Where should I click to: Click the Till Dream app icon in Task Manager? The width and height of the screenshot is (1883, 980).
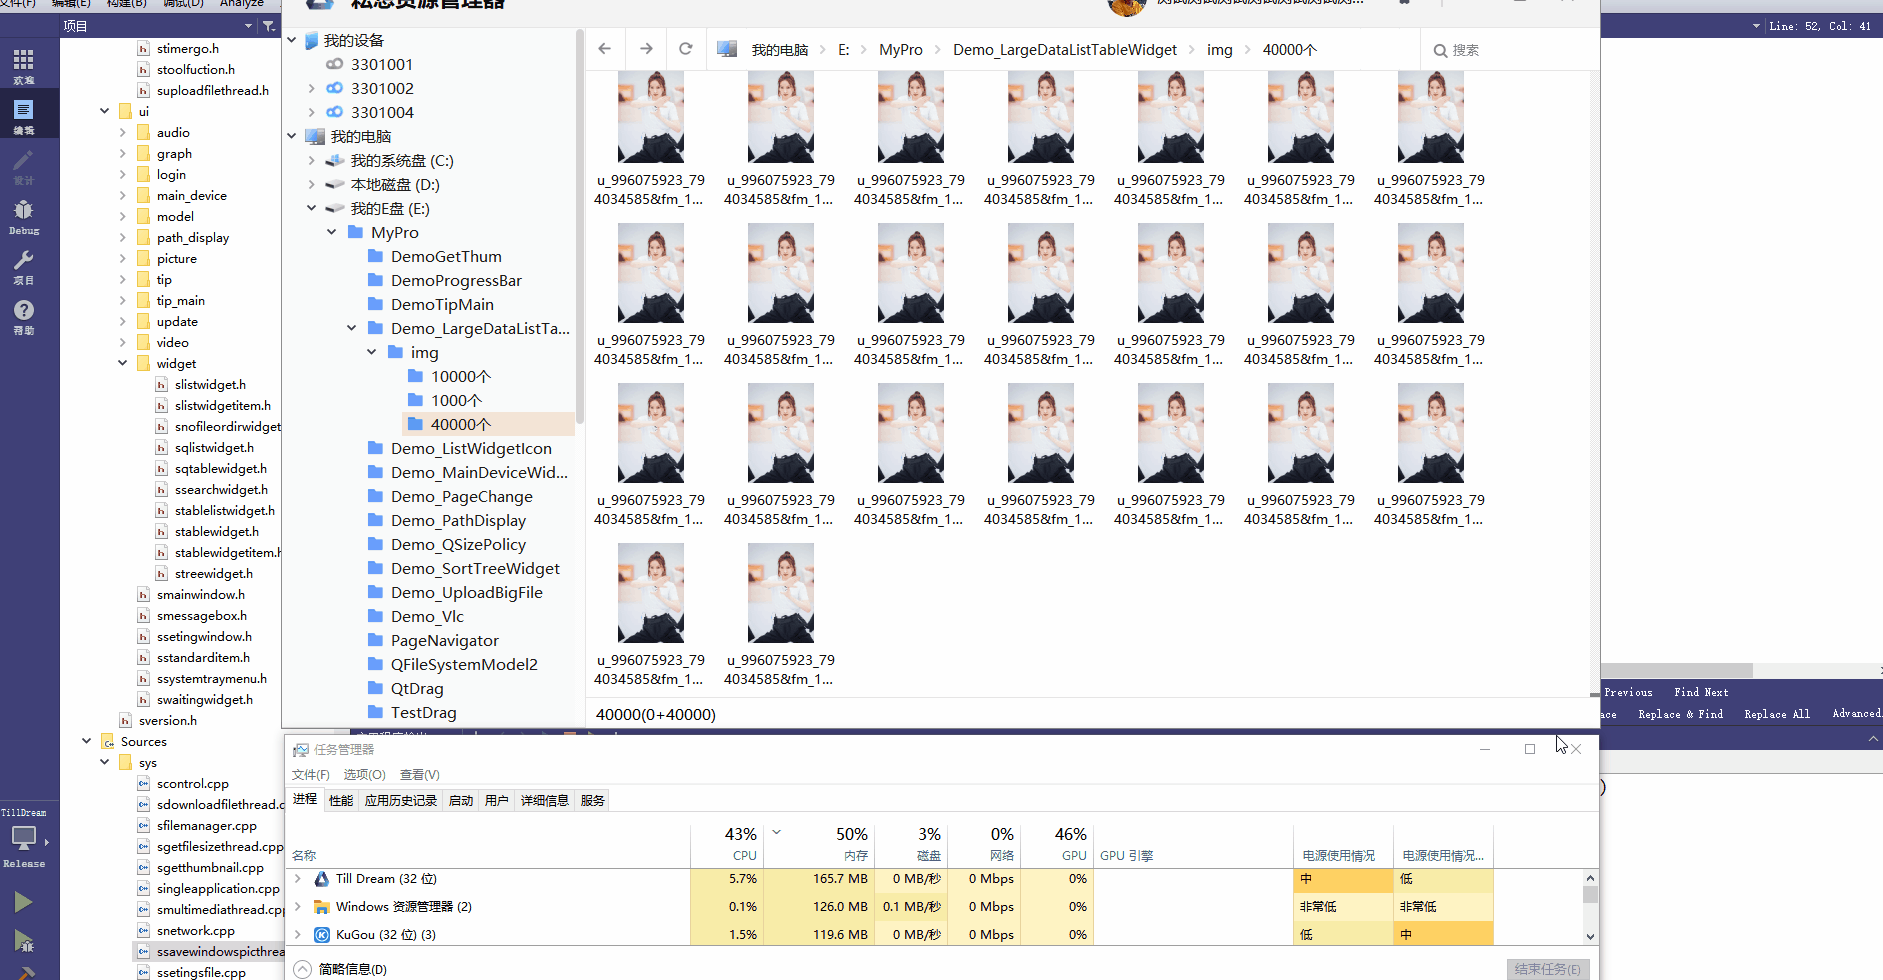(x=322, y=879)
